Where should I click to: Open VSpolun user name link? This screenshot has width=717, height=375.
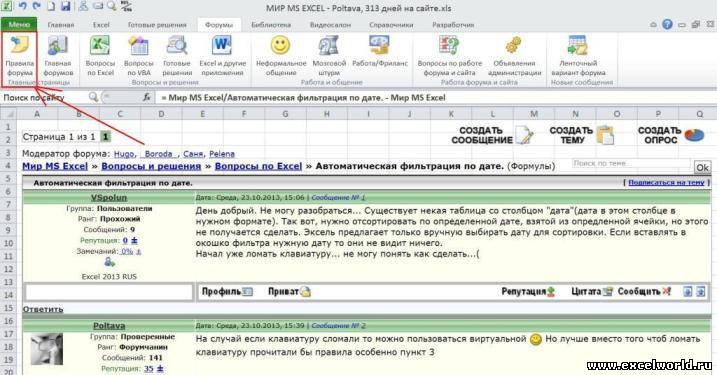click(x=109, y=198)
